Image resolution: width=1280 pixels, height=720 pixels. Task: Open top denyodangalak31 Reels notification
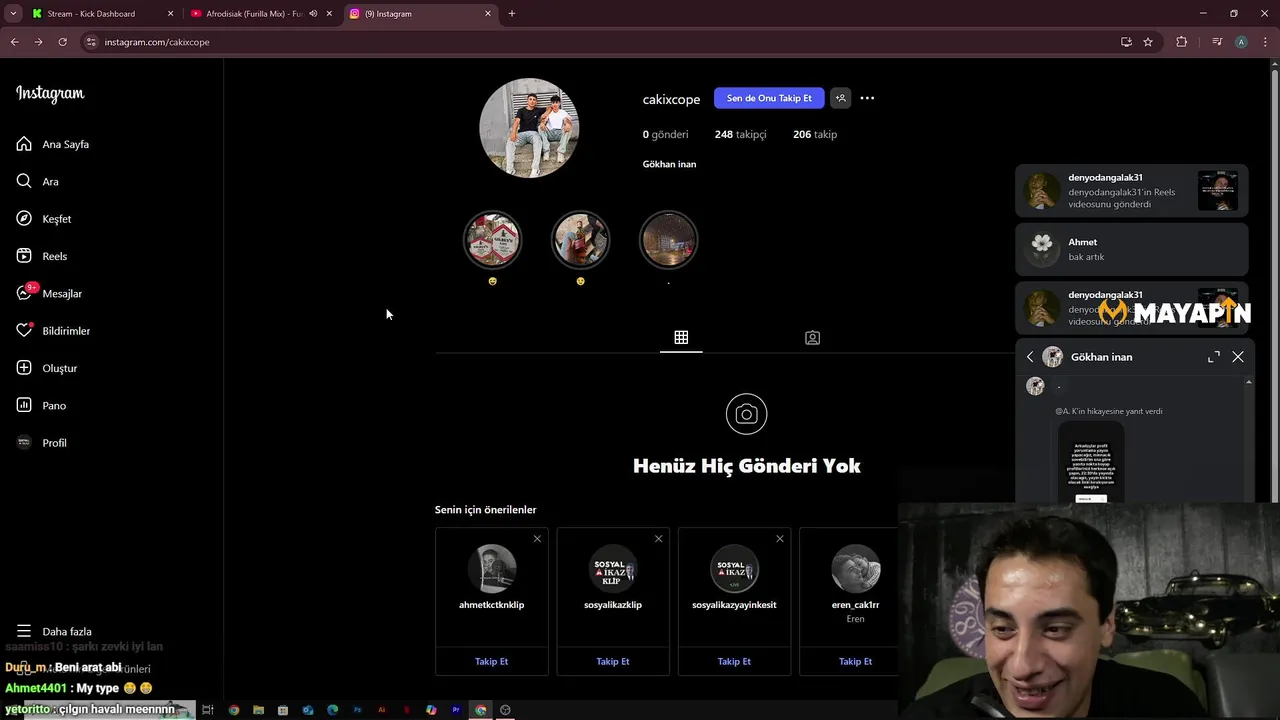click(1132, 191)
